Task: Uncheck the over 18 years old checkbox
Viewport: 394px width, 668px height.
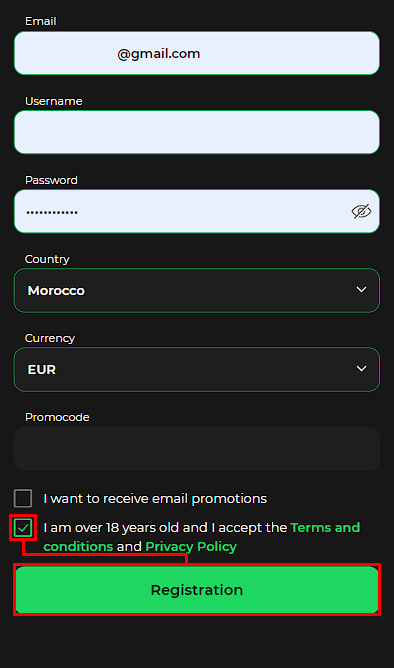Action: pyautogui.click(x=23, y=528)
